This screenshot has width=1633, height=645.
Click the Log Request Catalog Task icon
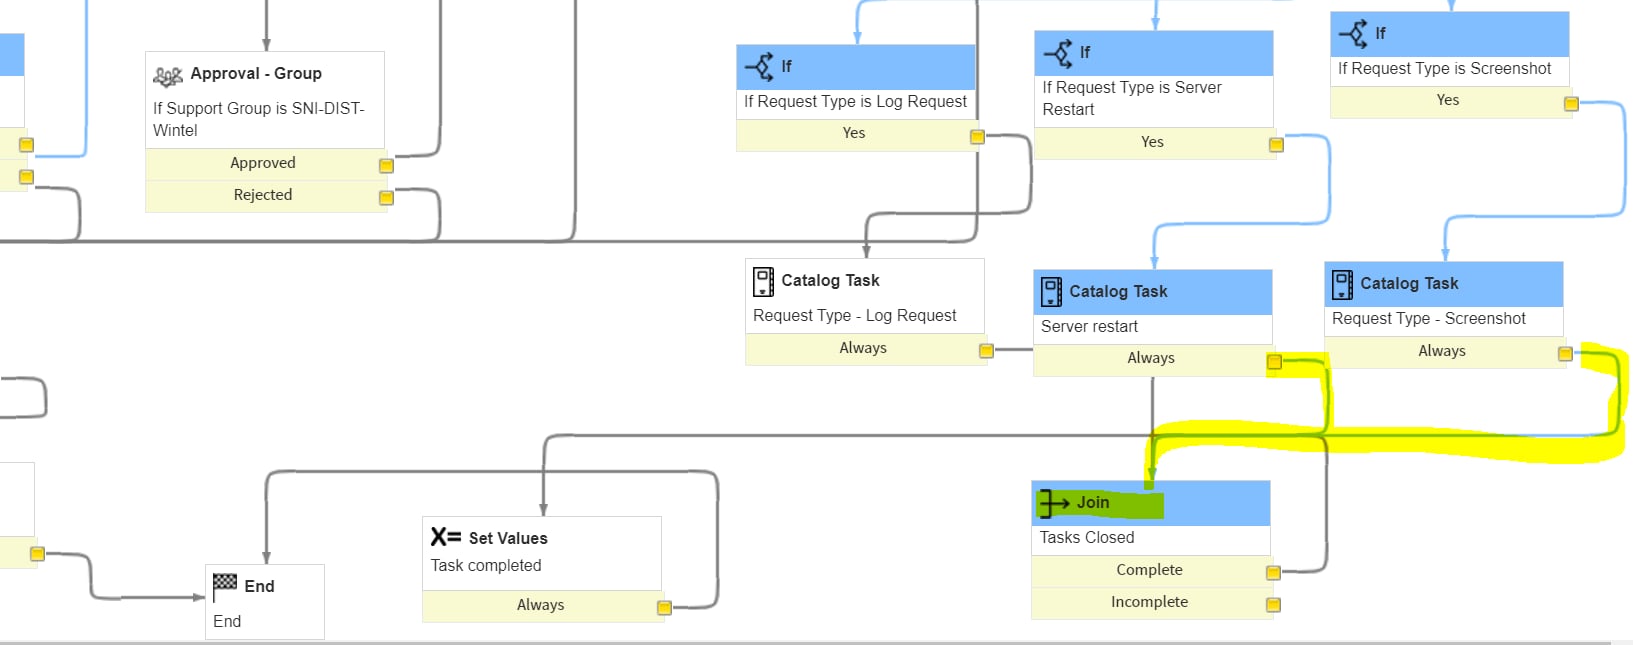(763, 281)
